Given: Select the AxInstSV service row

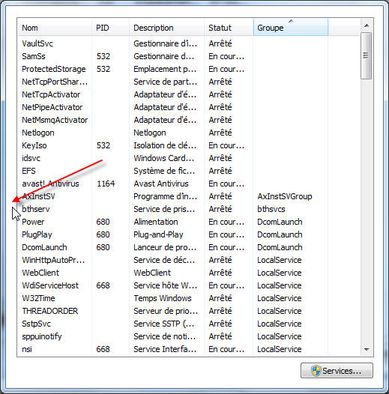Looking at the screenshot, I should click(189, 196).
